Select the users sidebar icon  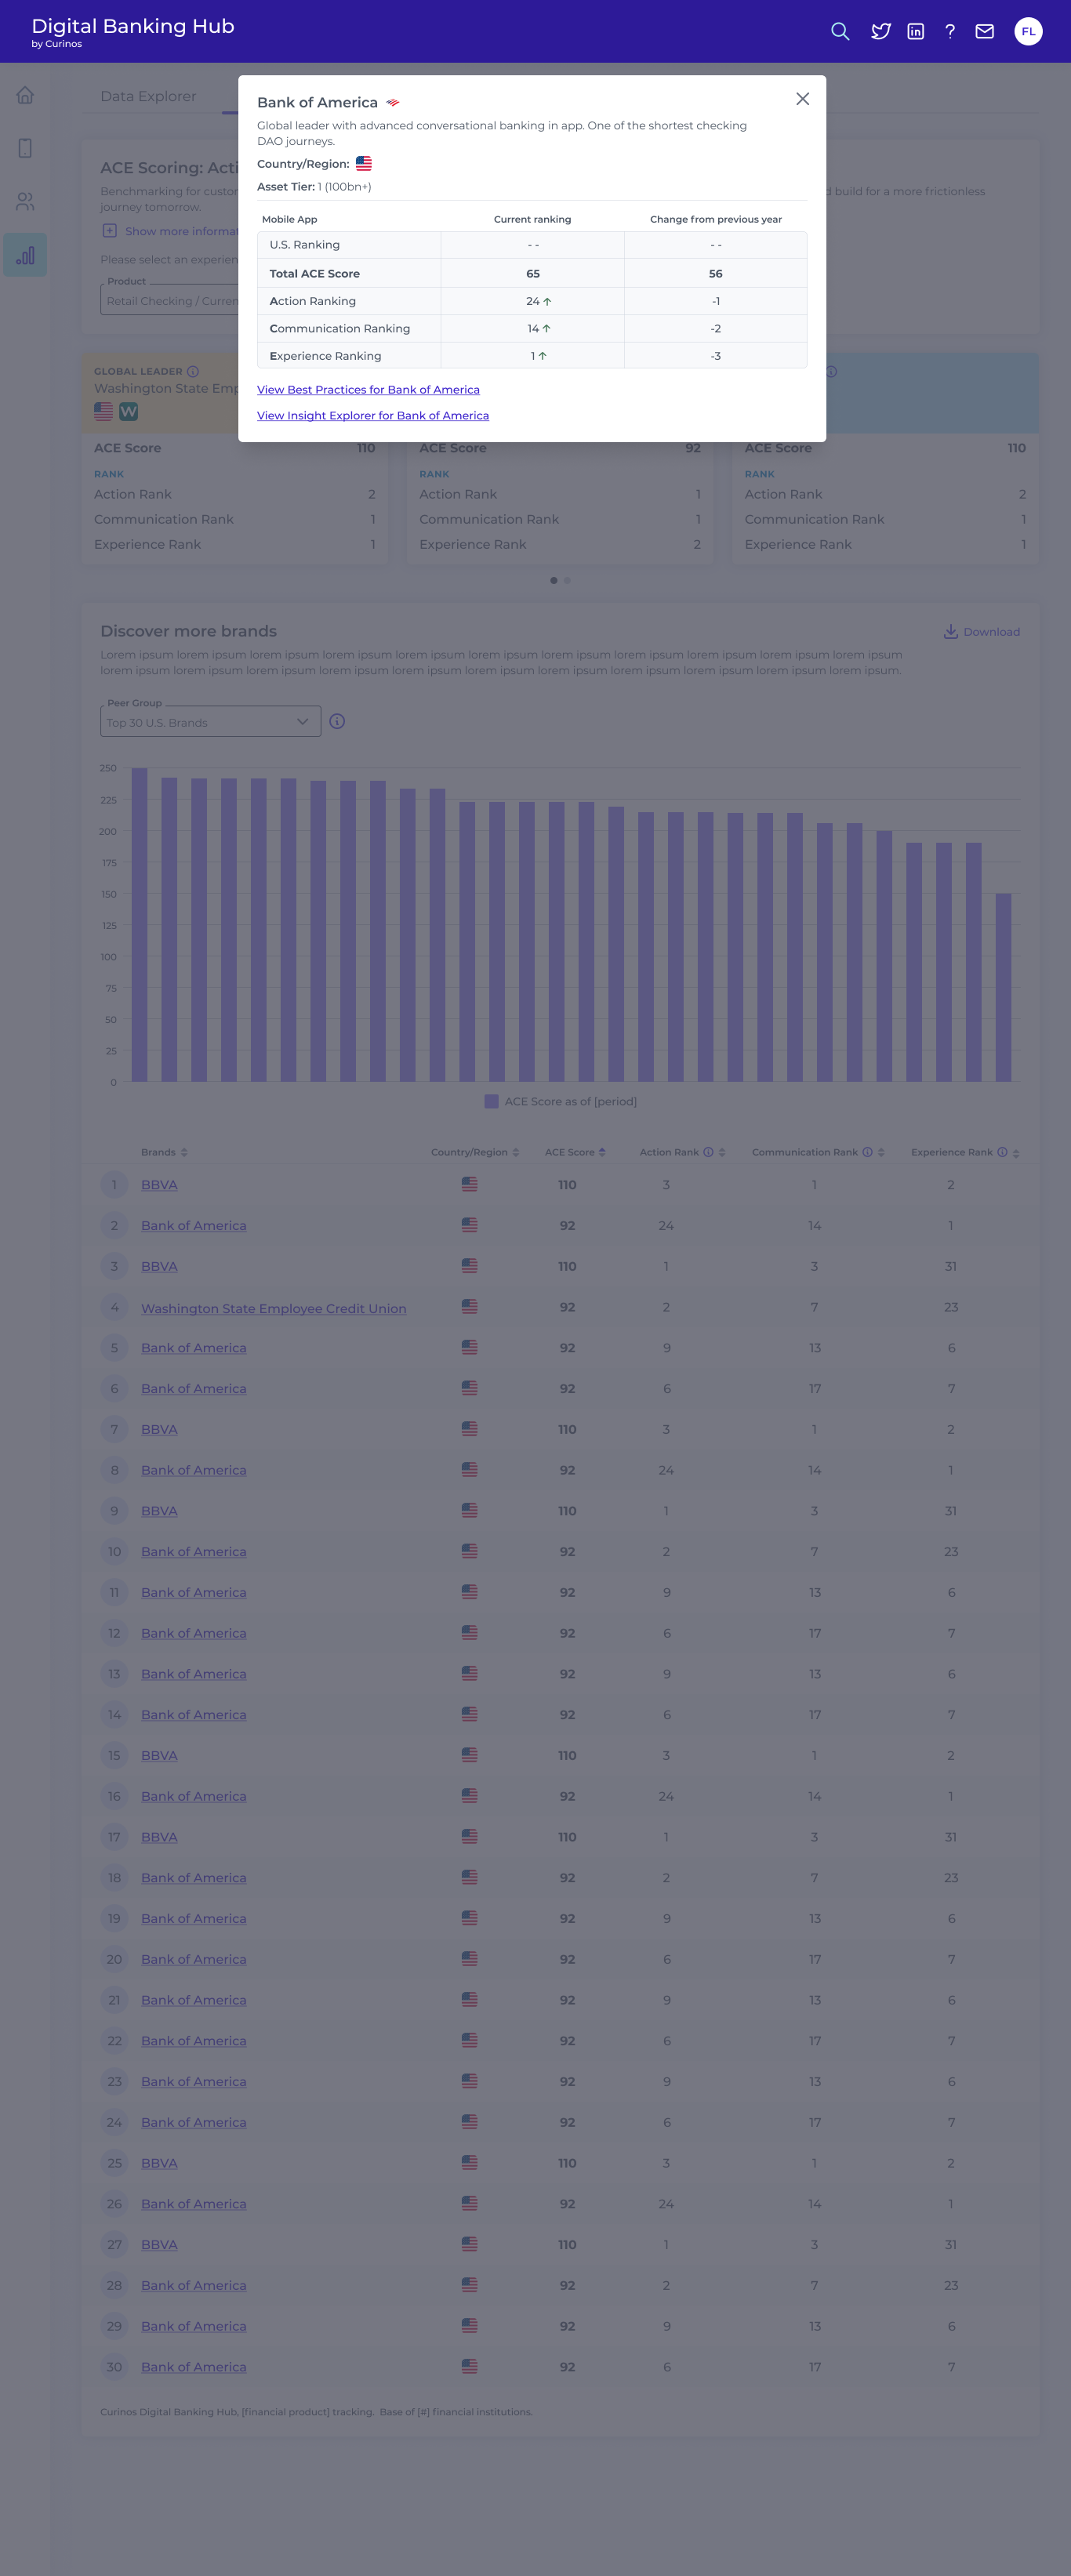tap(25, 202)
